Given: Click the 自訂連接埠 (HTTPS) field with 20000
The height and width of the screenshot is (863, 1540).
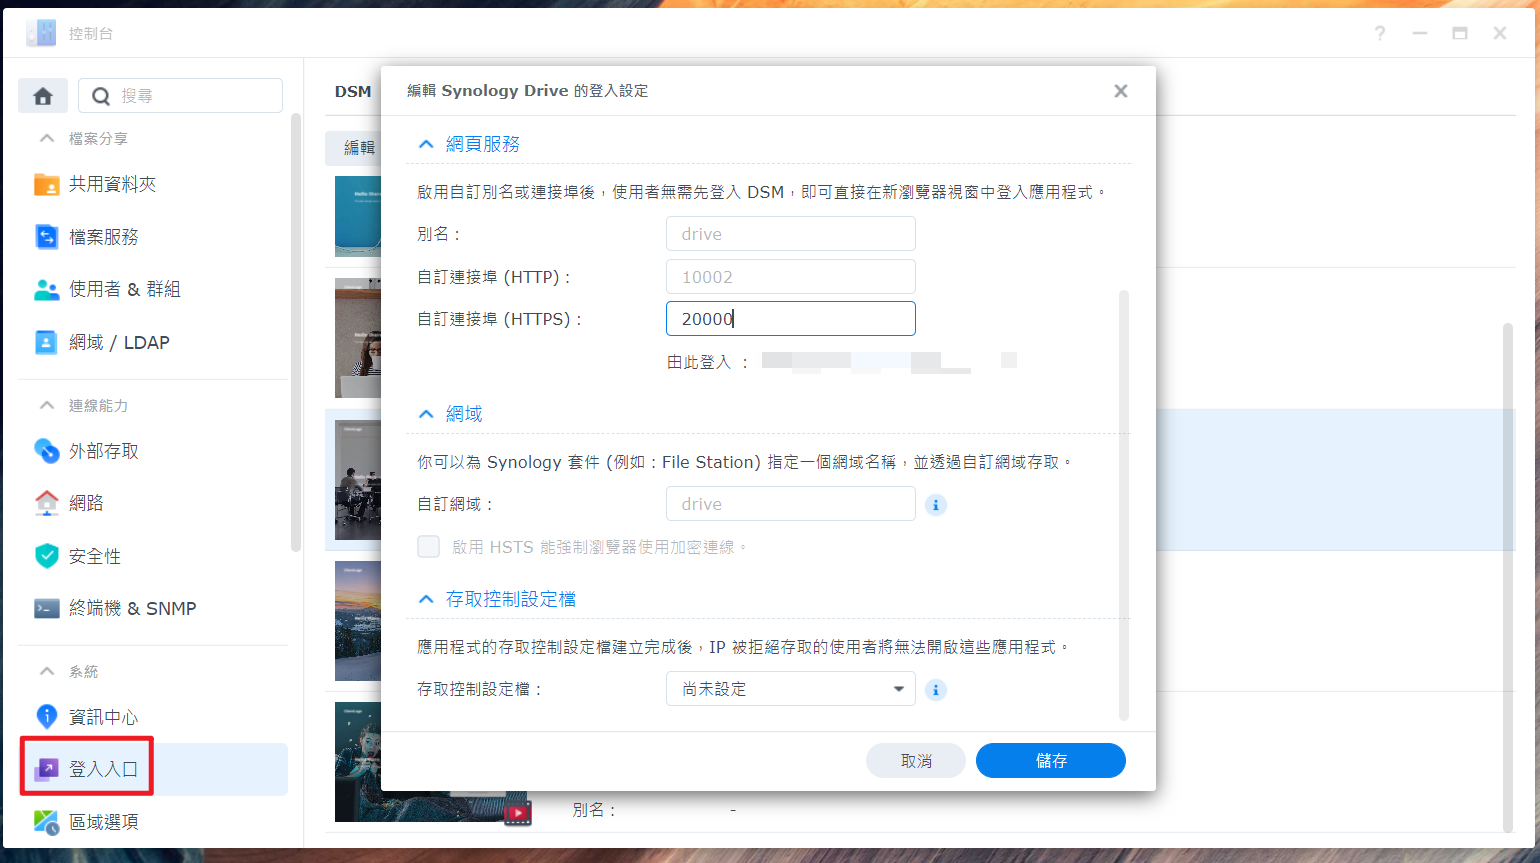Looking at the screenshot, I should 791,319.
